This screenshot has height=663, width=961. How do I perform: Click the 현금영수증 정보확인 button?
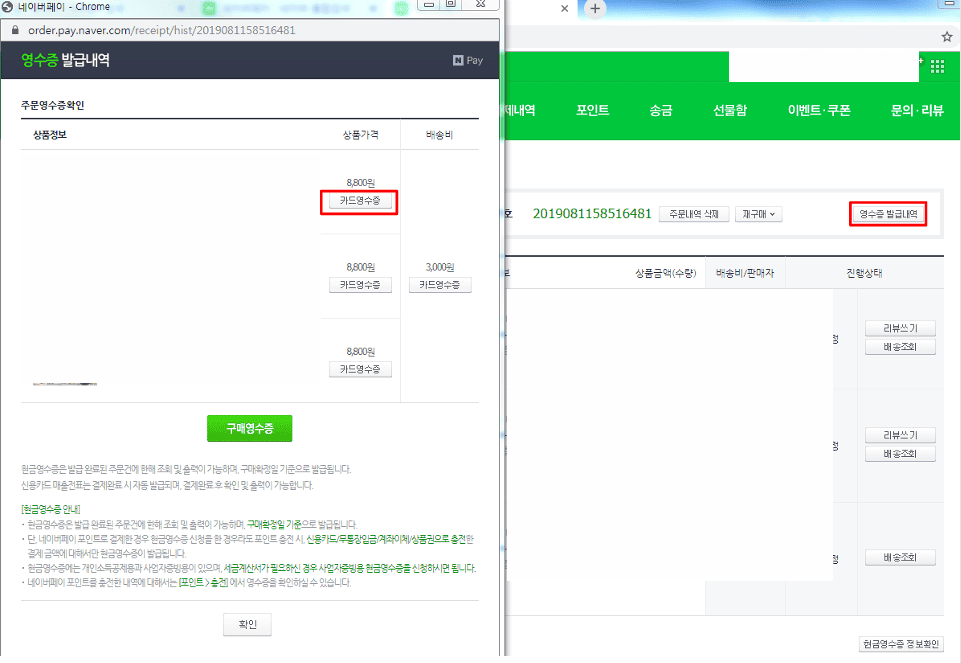click(901, 644)
